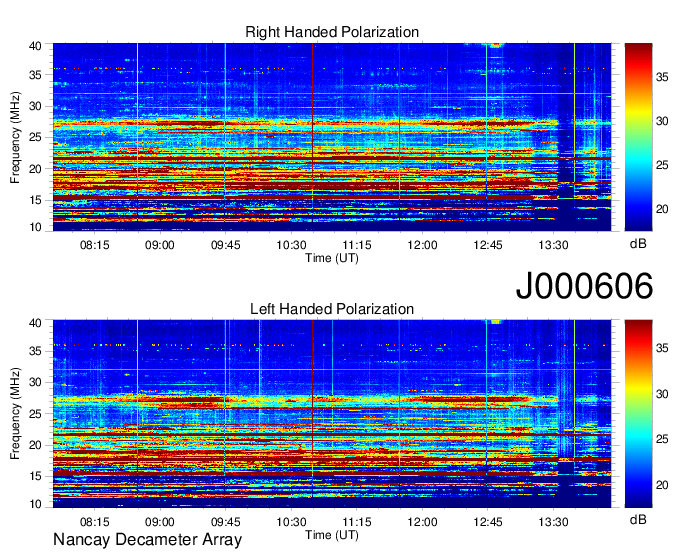Screen dimensions: 680x552
Task: Click the 09:45 tick label on the lower plot
Action: tap(226, 522)
